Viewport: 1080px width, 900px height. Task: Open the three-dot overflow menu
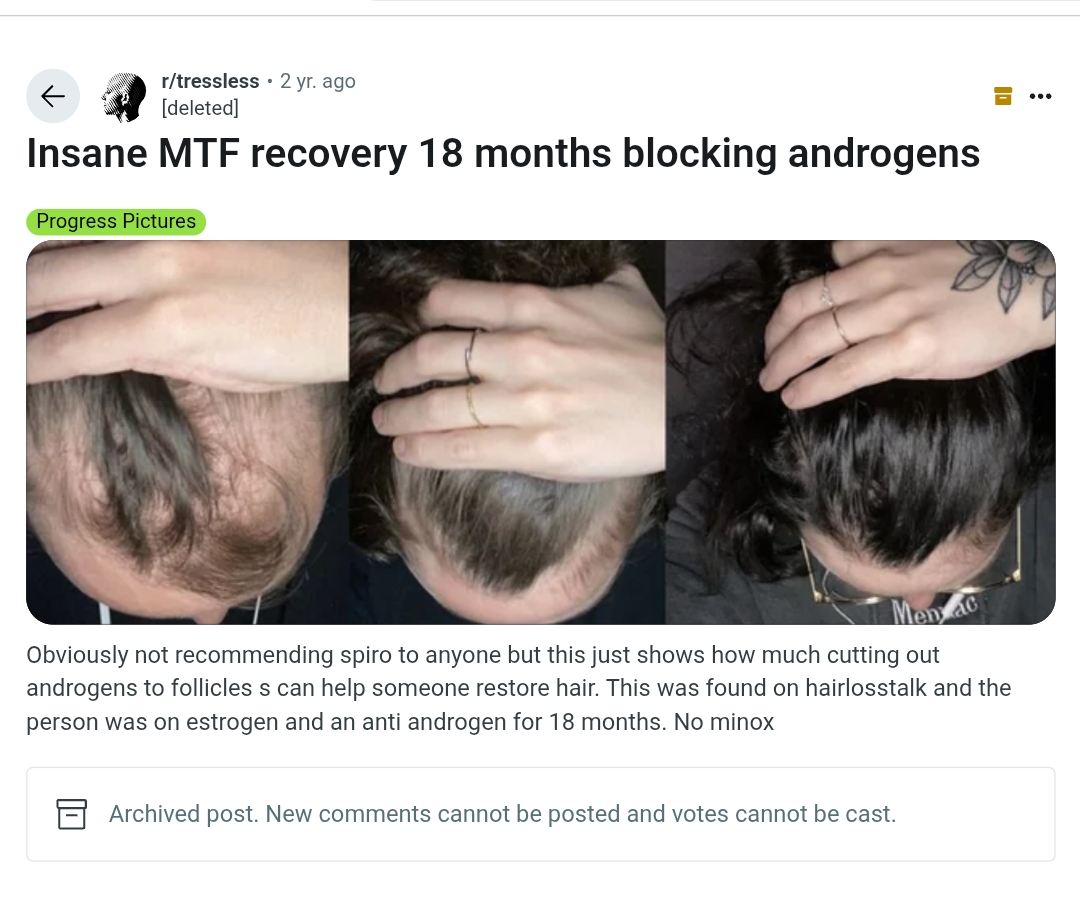pyautogui.click(x=1040, y=96)
